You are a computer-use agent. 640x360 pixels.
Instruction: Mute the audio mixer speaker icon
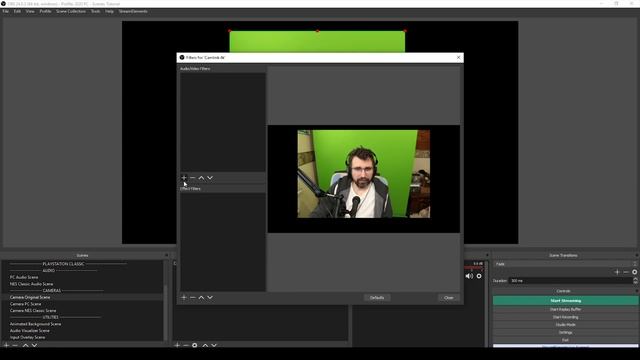(x=469, y=276)
